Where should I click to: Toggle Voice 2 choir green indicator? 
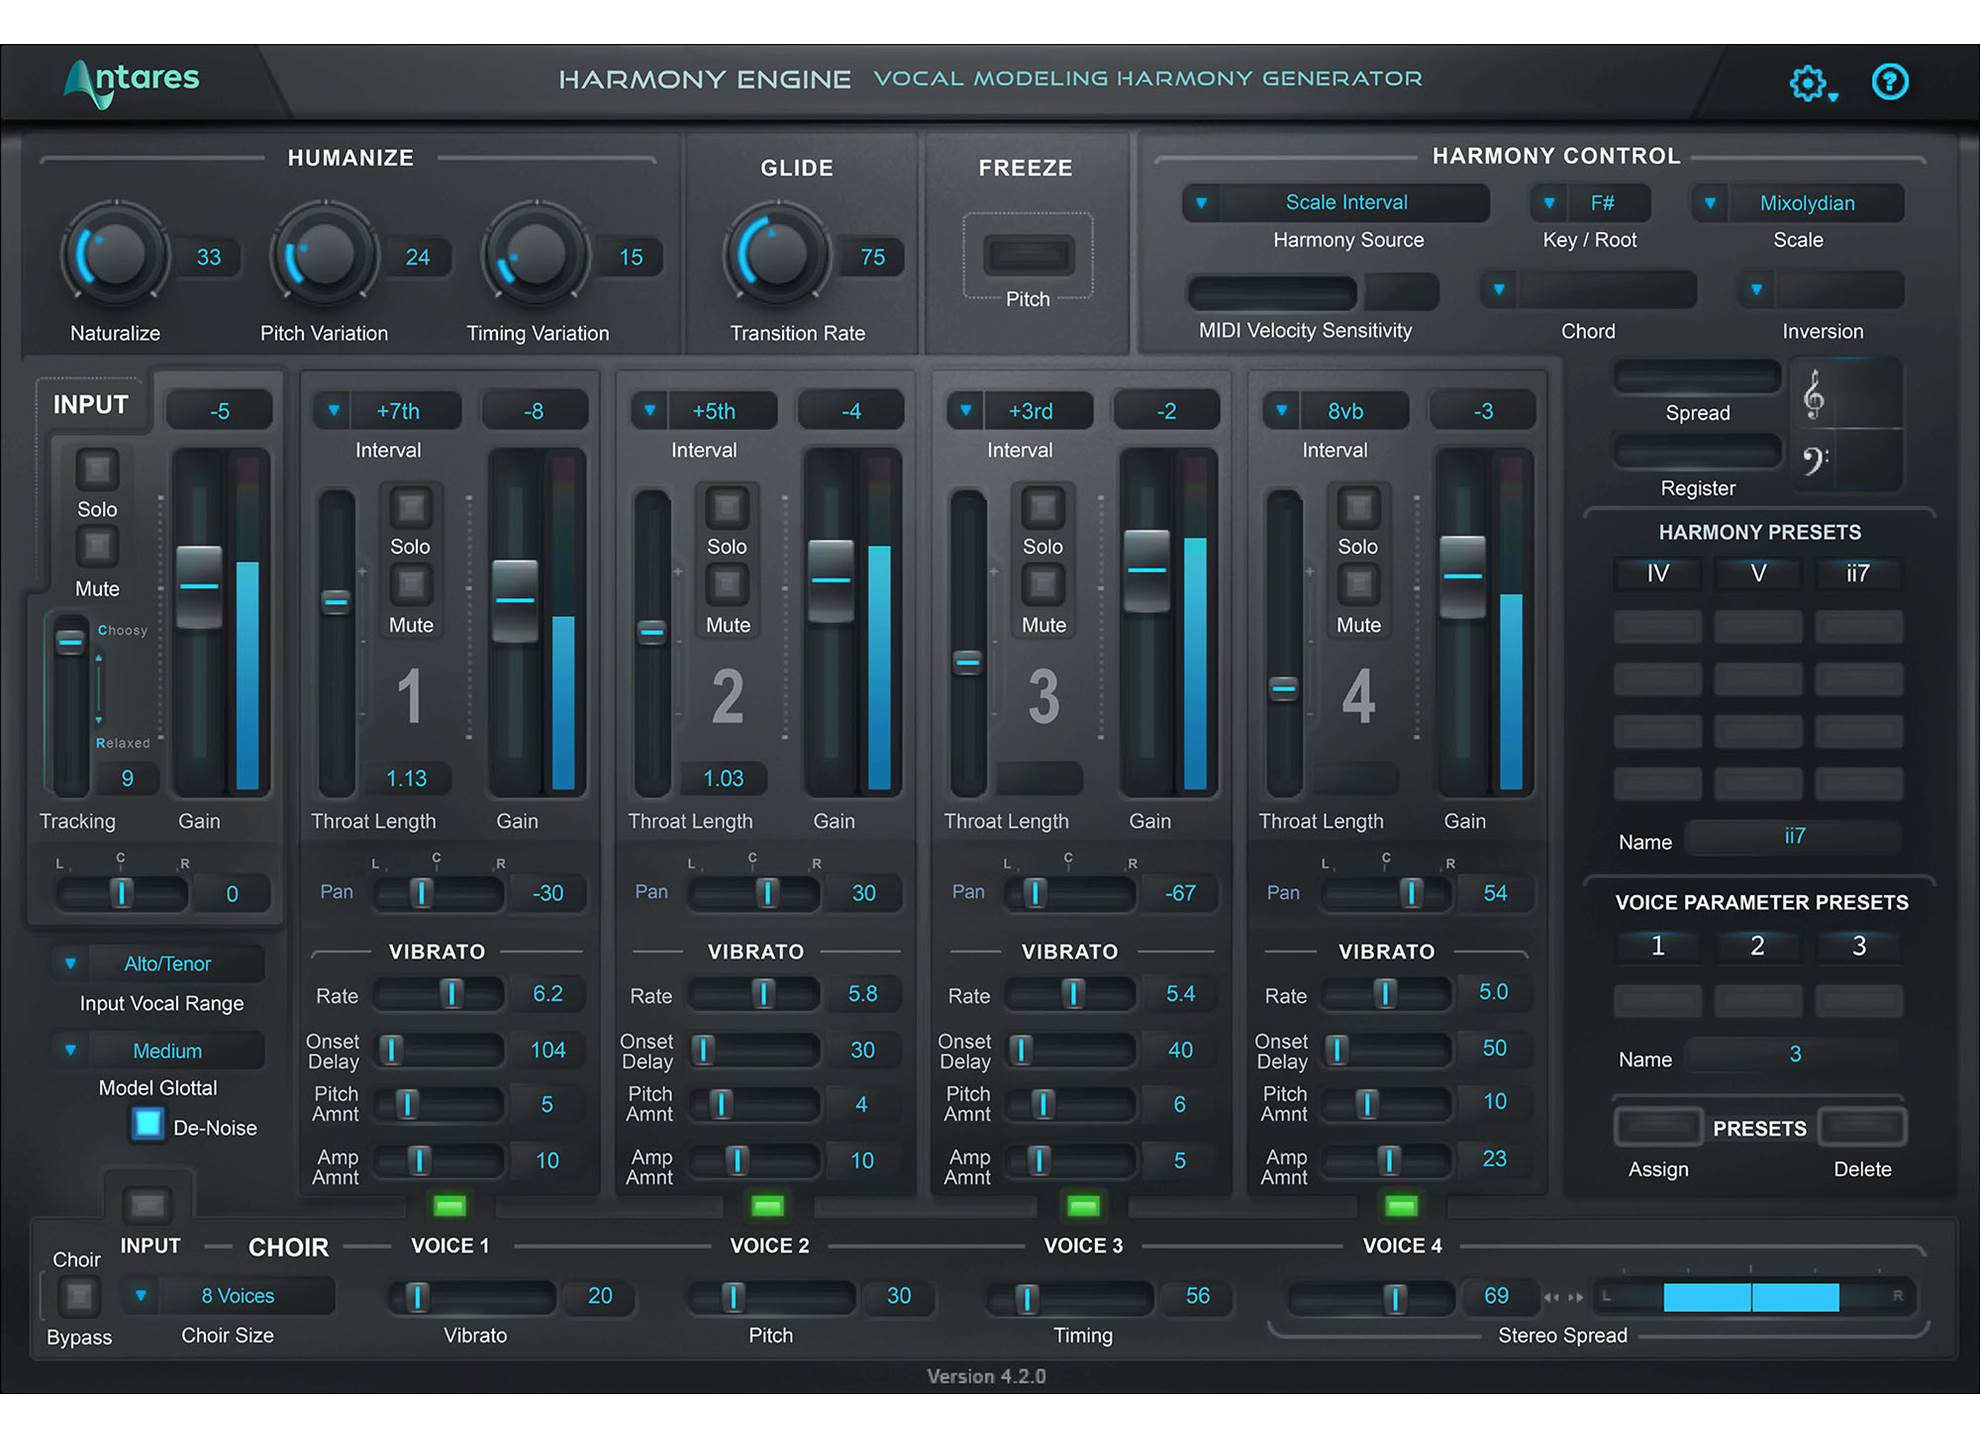pos(768,1206)
